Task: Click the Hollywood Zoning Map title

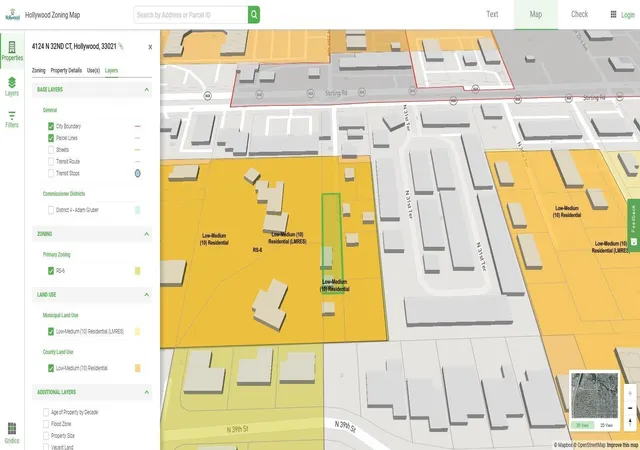Action: pyautogui.click(x=53, y=15)
